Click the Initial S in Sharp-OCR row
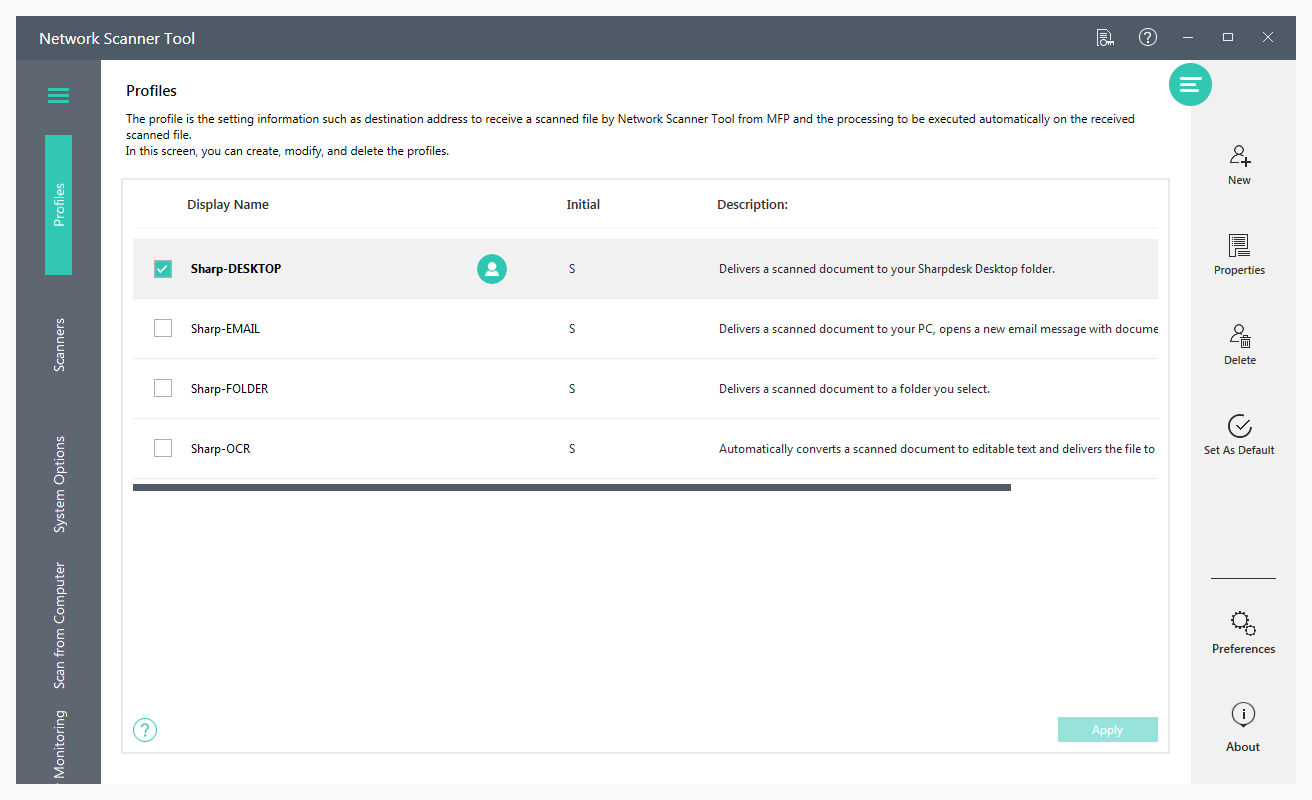Viewport: 1312px width, 800px height. click(572, 449)
